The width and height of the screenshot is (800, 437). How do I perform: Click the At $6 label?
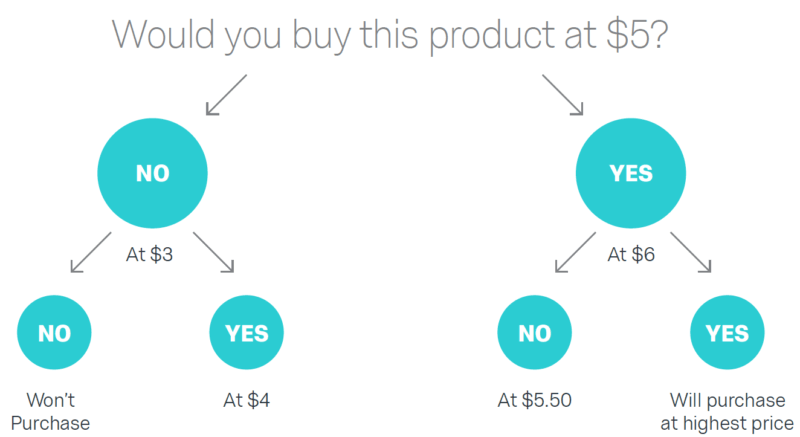631,254
